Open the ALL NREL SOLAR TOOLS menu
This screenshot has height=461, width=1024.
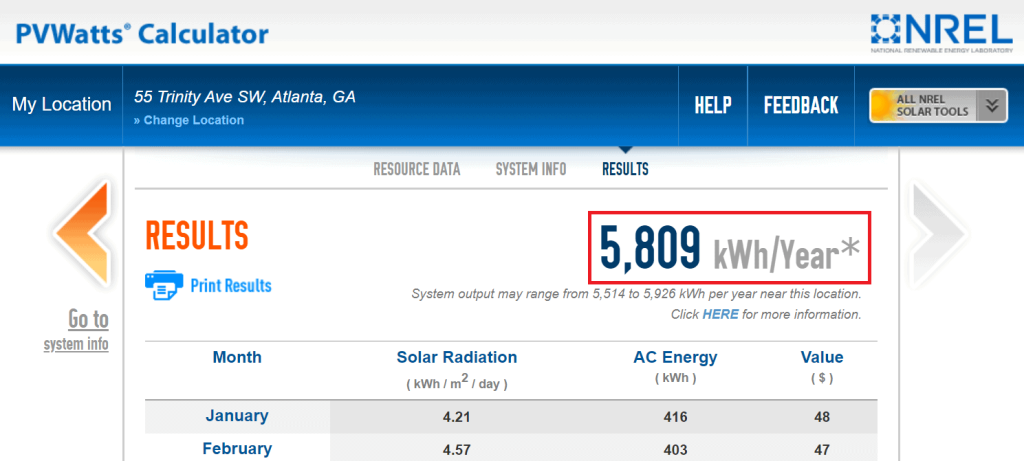pos(938,106)
